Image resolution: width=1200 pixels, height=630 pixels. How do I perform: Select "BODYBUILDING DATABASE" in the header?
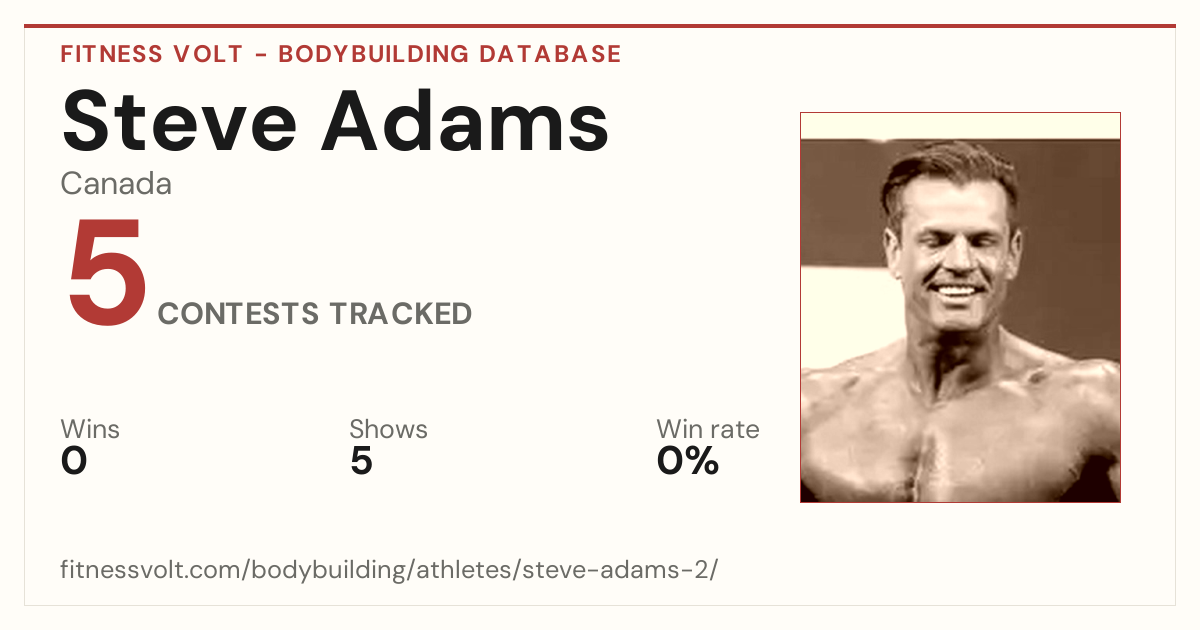(x=450, y=54)
